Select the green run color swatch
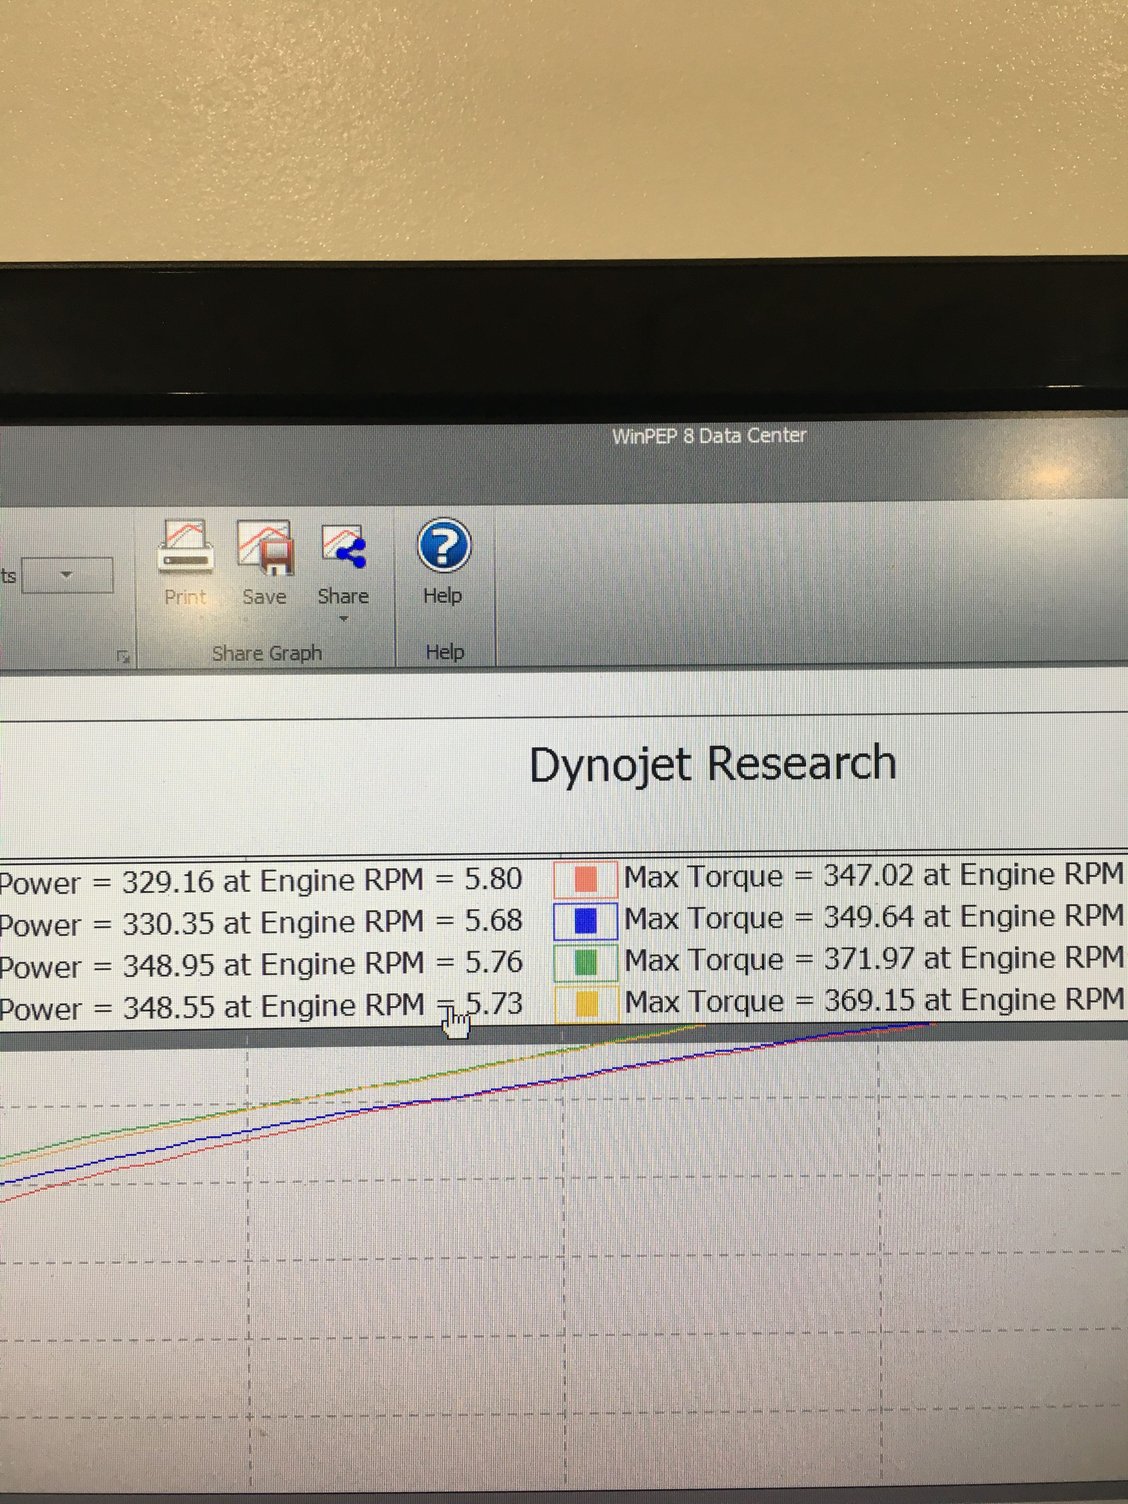 585,962
